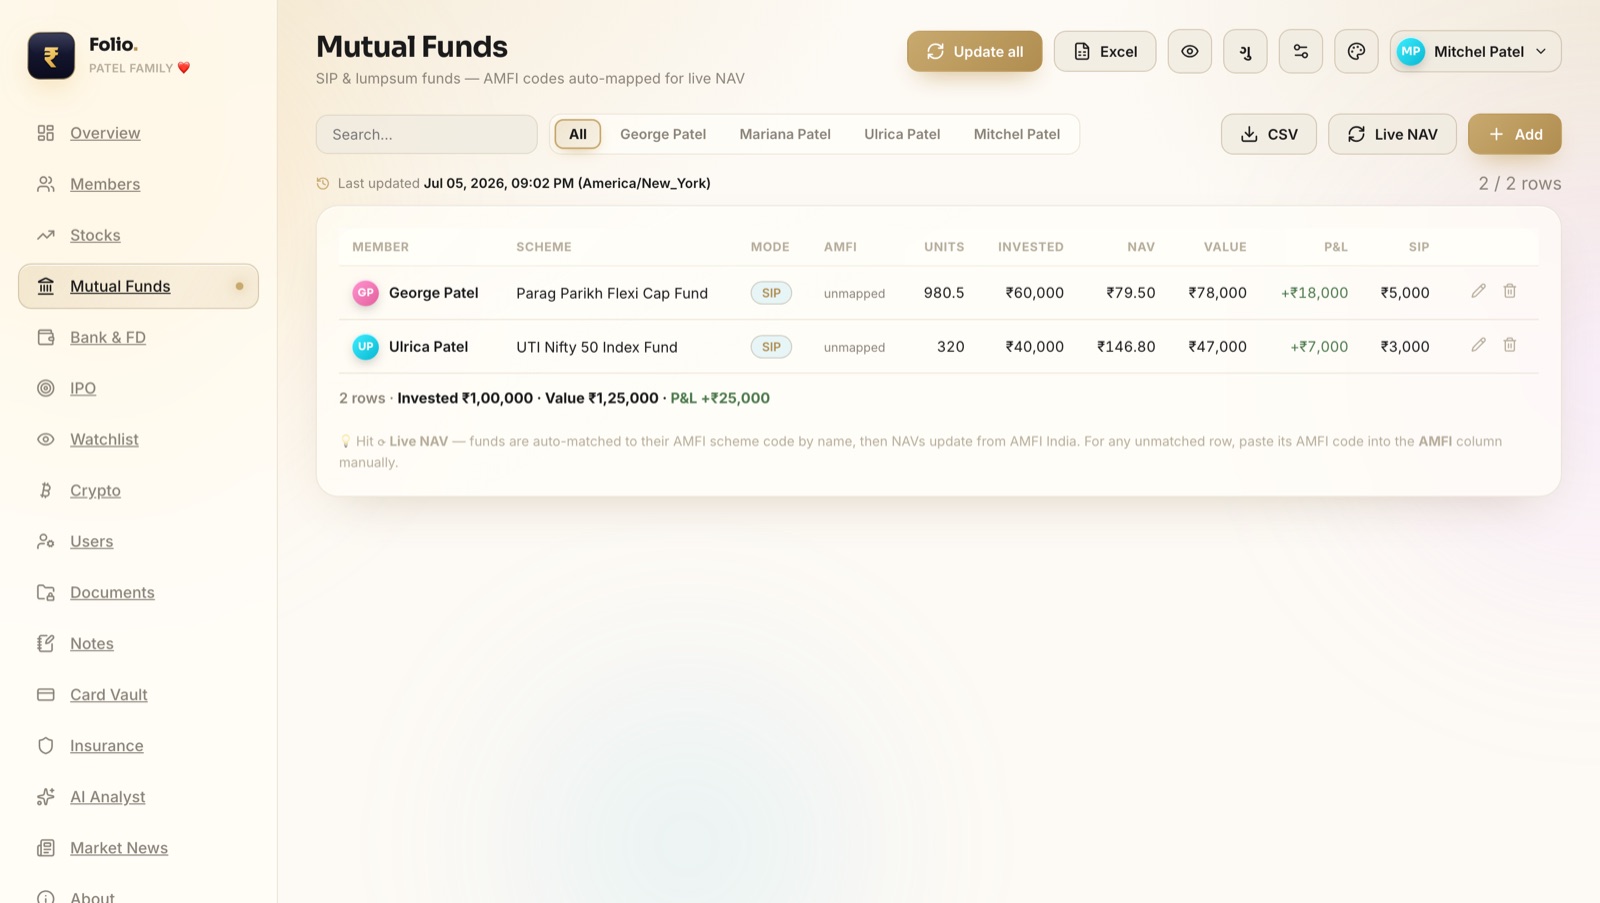Click the AI Analyst sparkle icon
The height and width of the screenshot is (903, 1600).
[x=46, y=796]
